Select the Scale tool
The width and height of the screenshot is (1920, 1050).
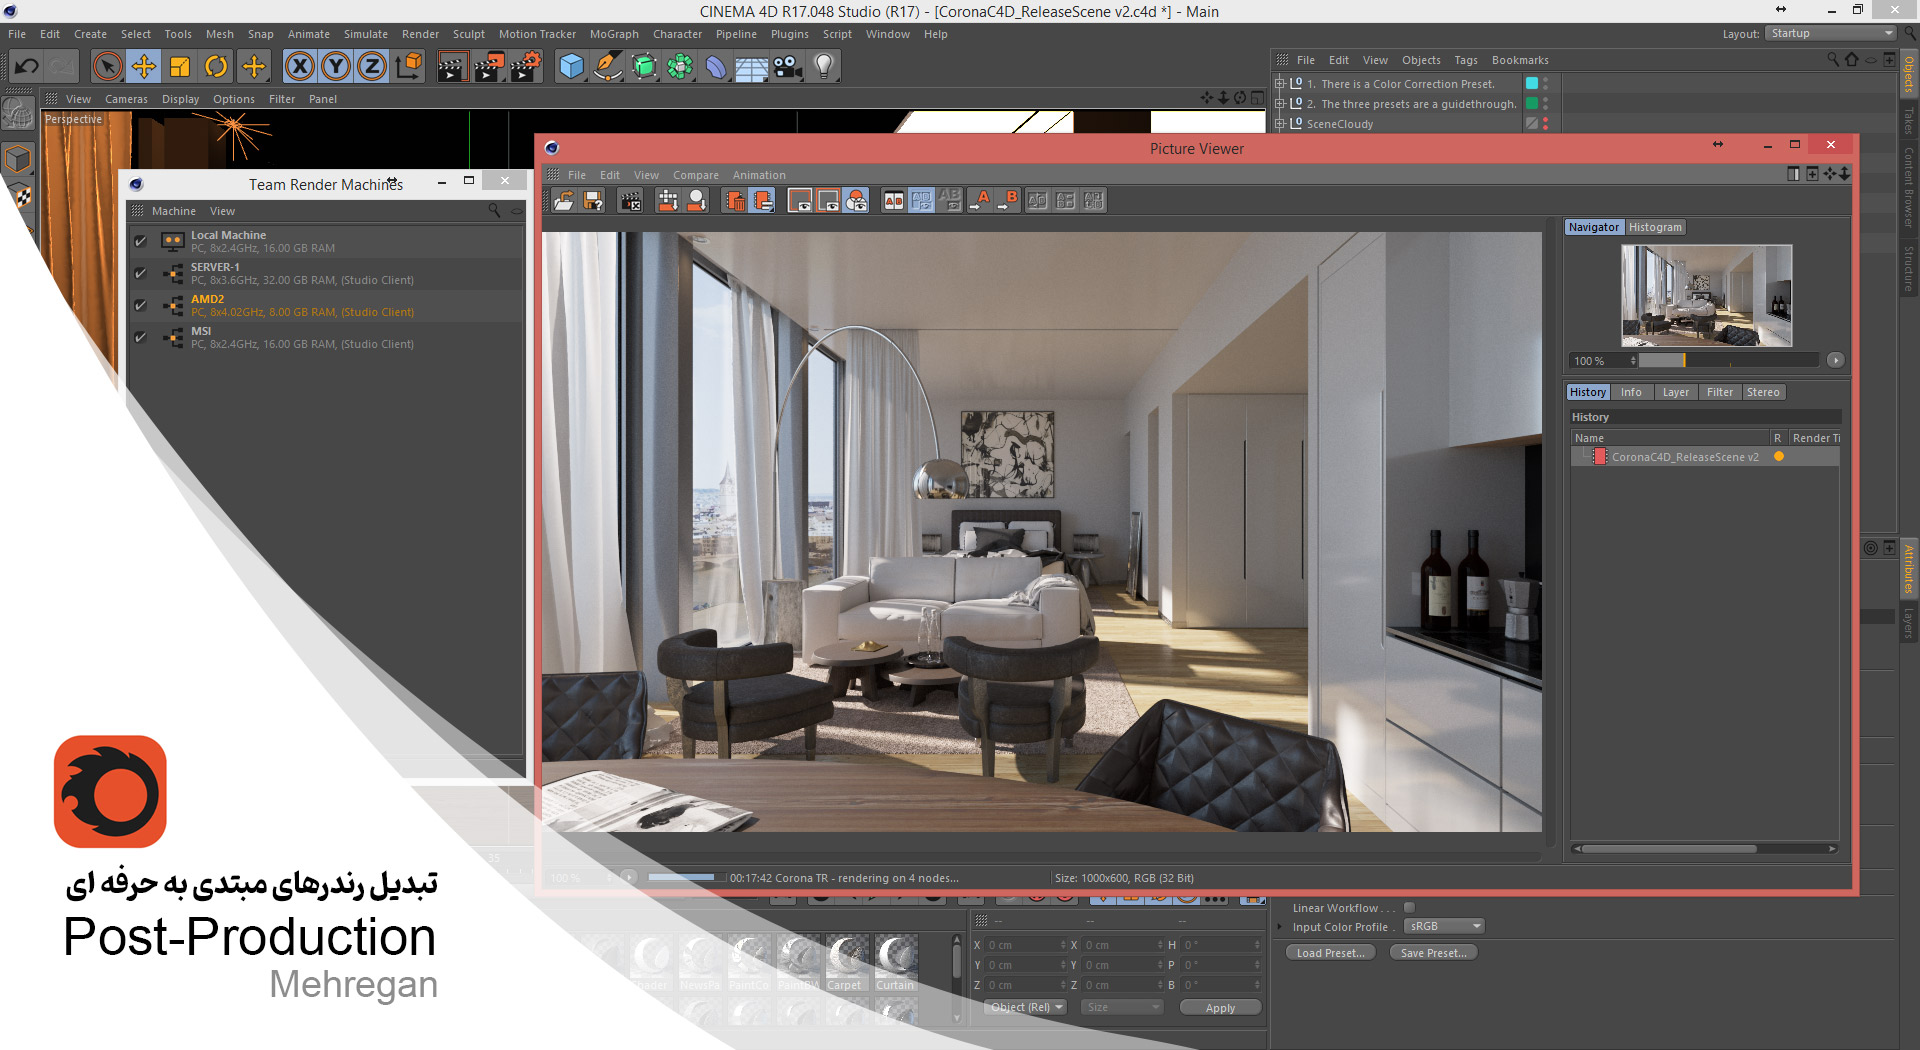[180, 67]
